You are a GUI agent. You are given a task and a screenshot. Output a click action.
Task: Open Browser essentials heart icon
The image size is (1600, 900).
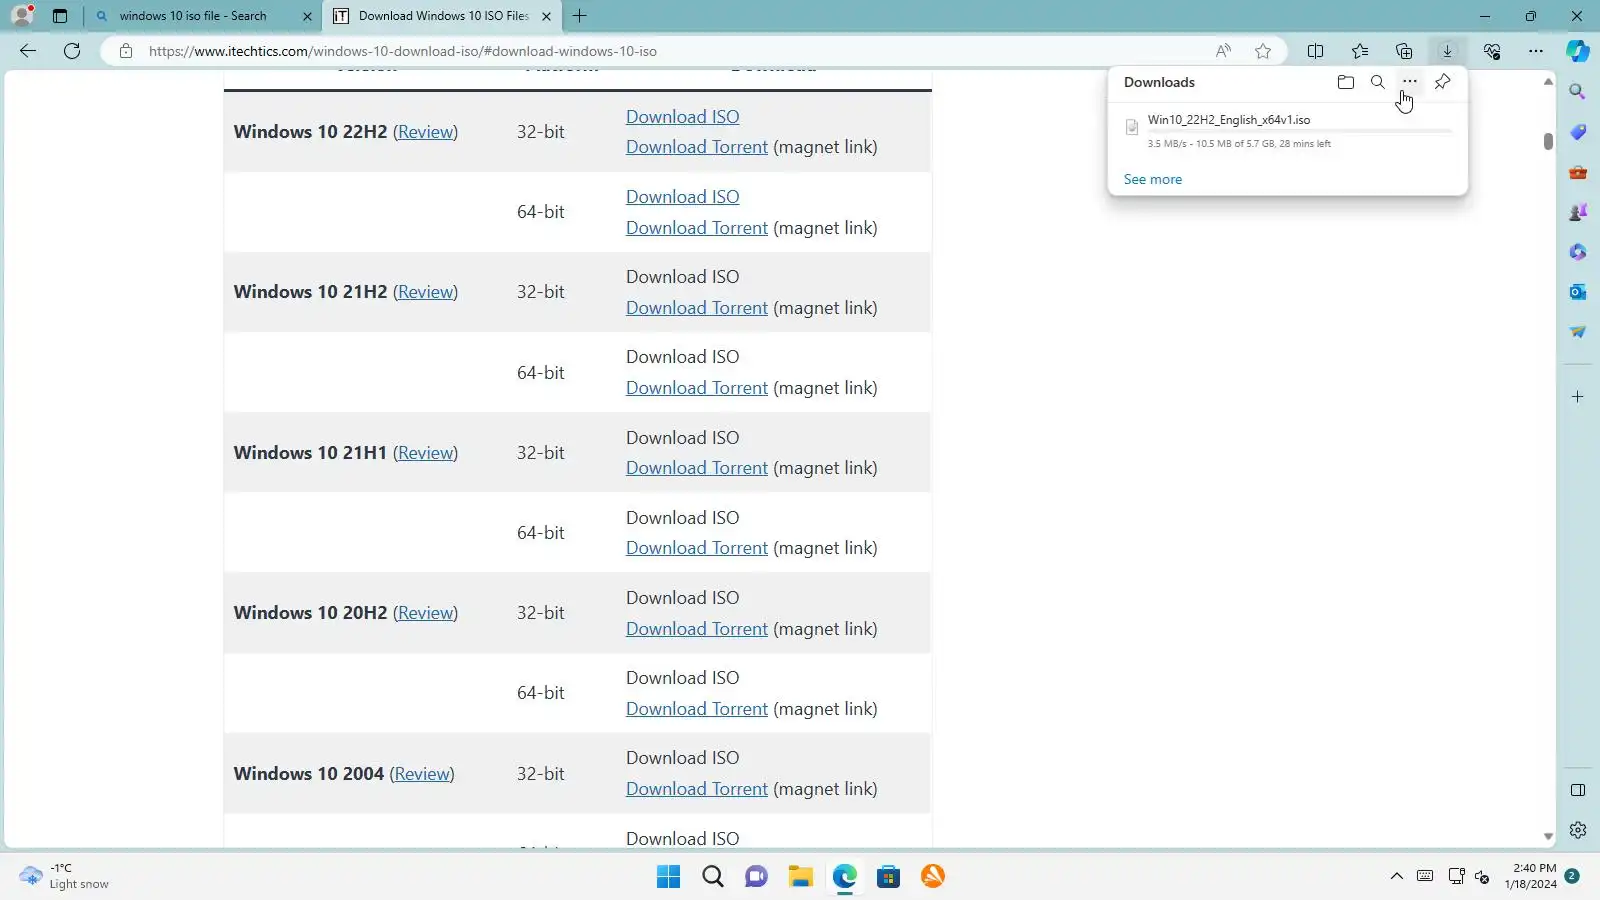1492,51
